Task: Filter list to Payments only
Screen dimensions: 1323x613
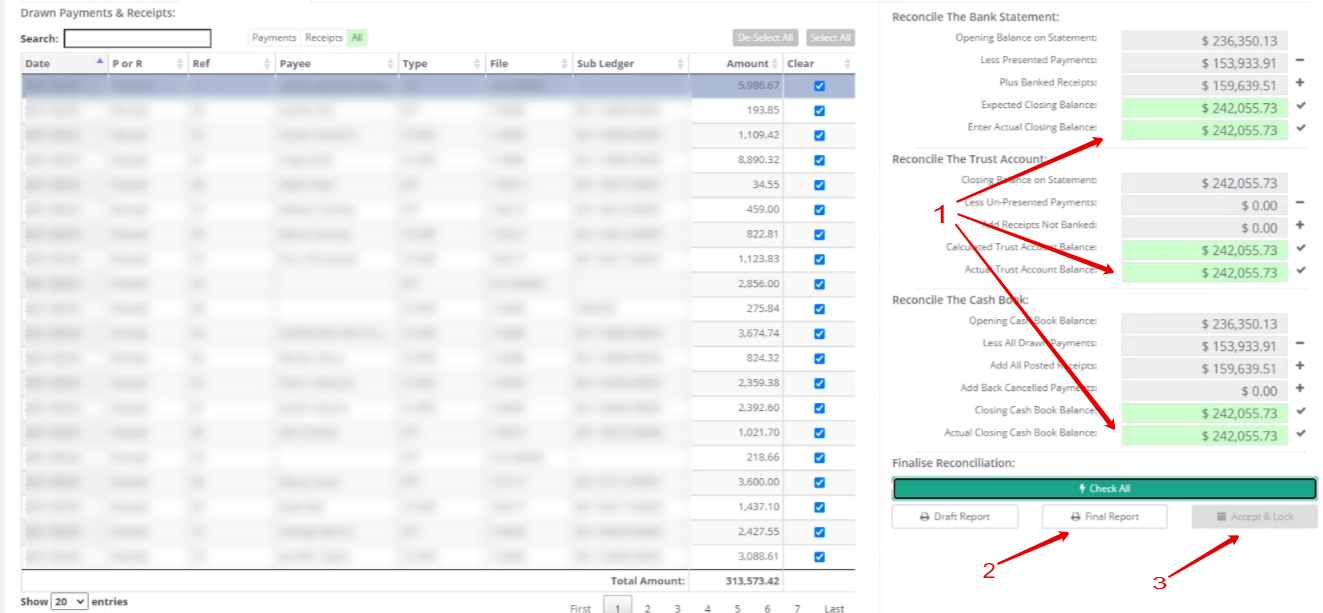Action: [x=274, y=38]
